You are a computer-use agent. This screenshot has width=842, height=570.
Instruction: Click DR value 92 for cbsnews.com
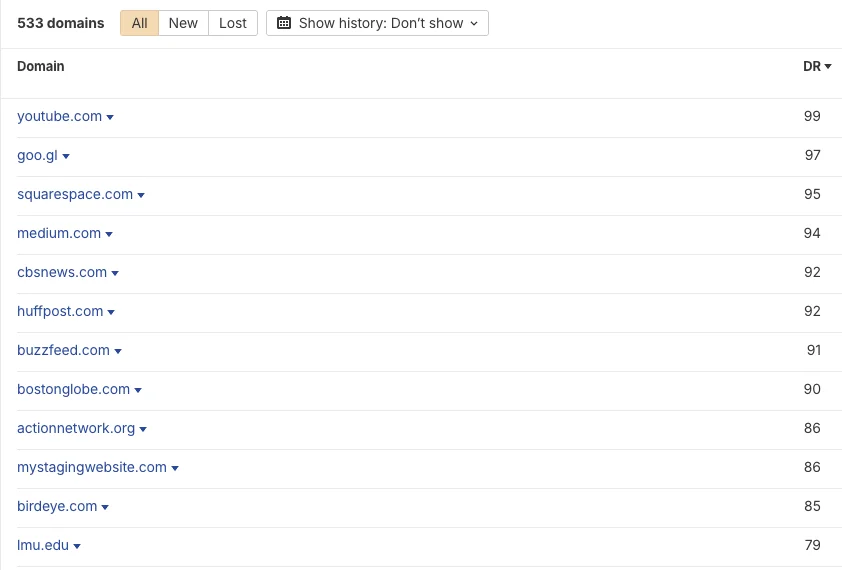click(812, 272)
